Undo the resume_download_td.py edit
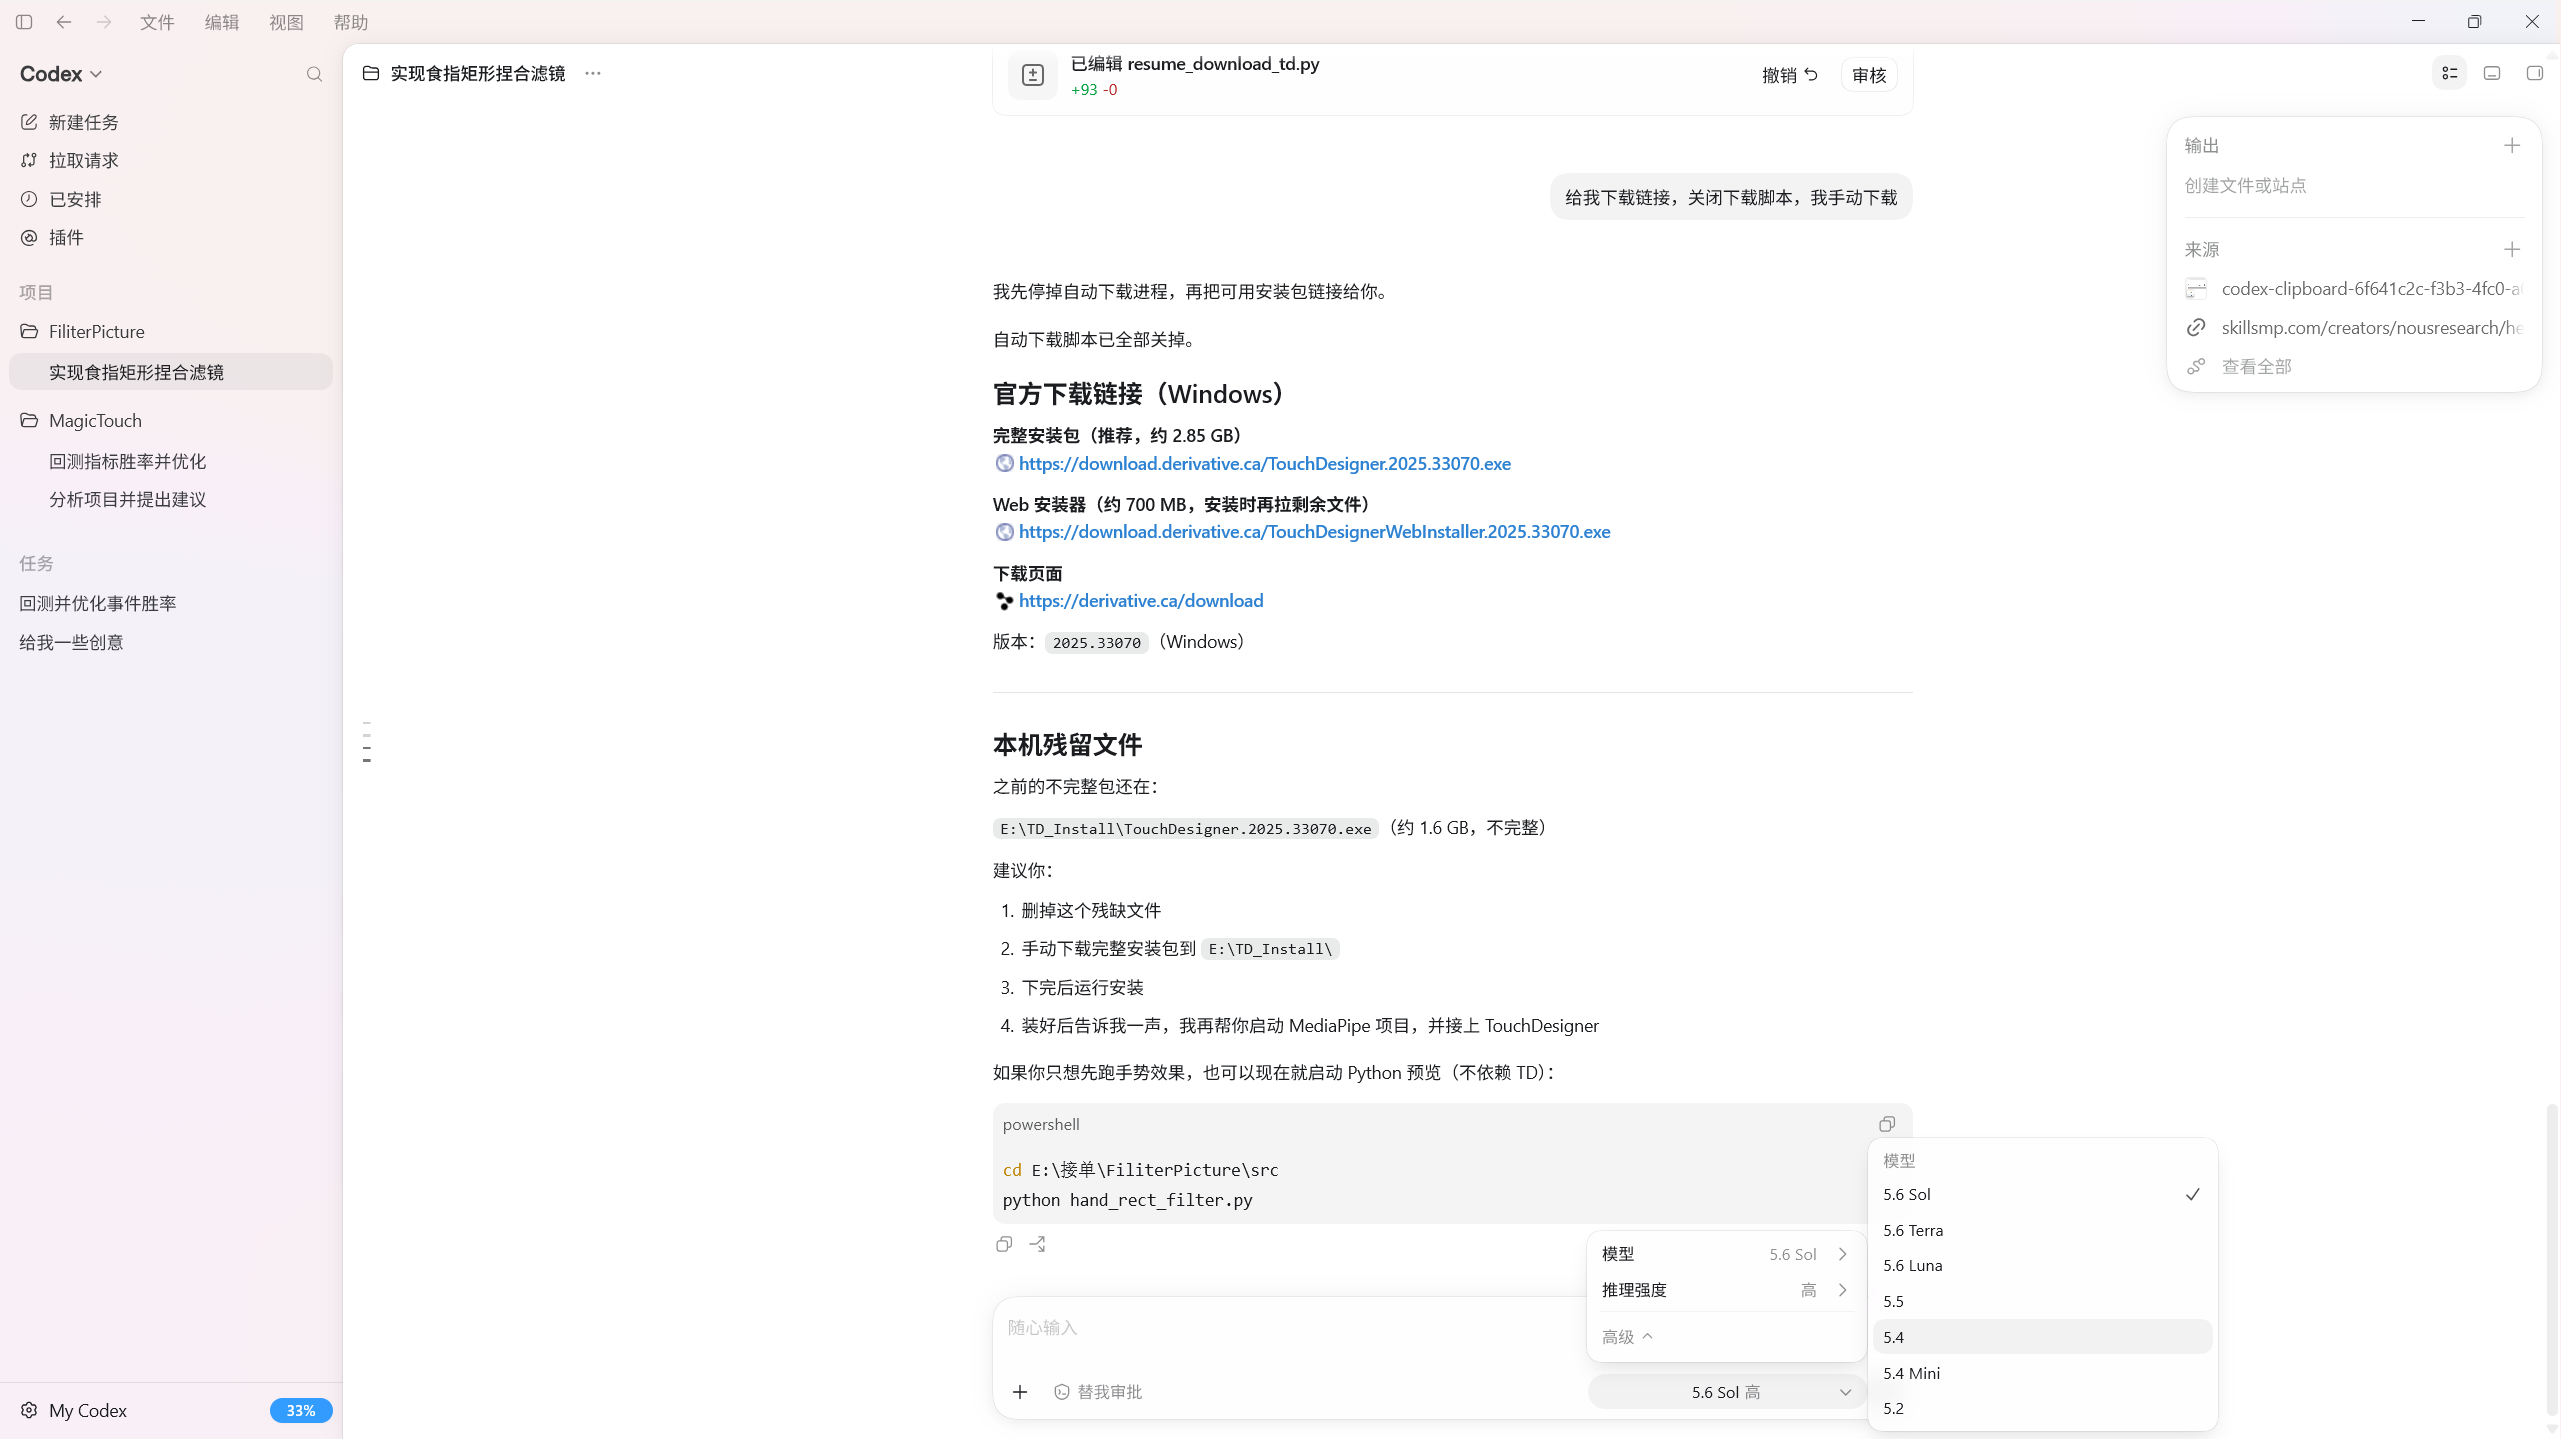Image resolution: width=2561 pixels, height=1439 pixels. pos(1790,75)
